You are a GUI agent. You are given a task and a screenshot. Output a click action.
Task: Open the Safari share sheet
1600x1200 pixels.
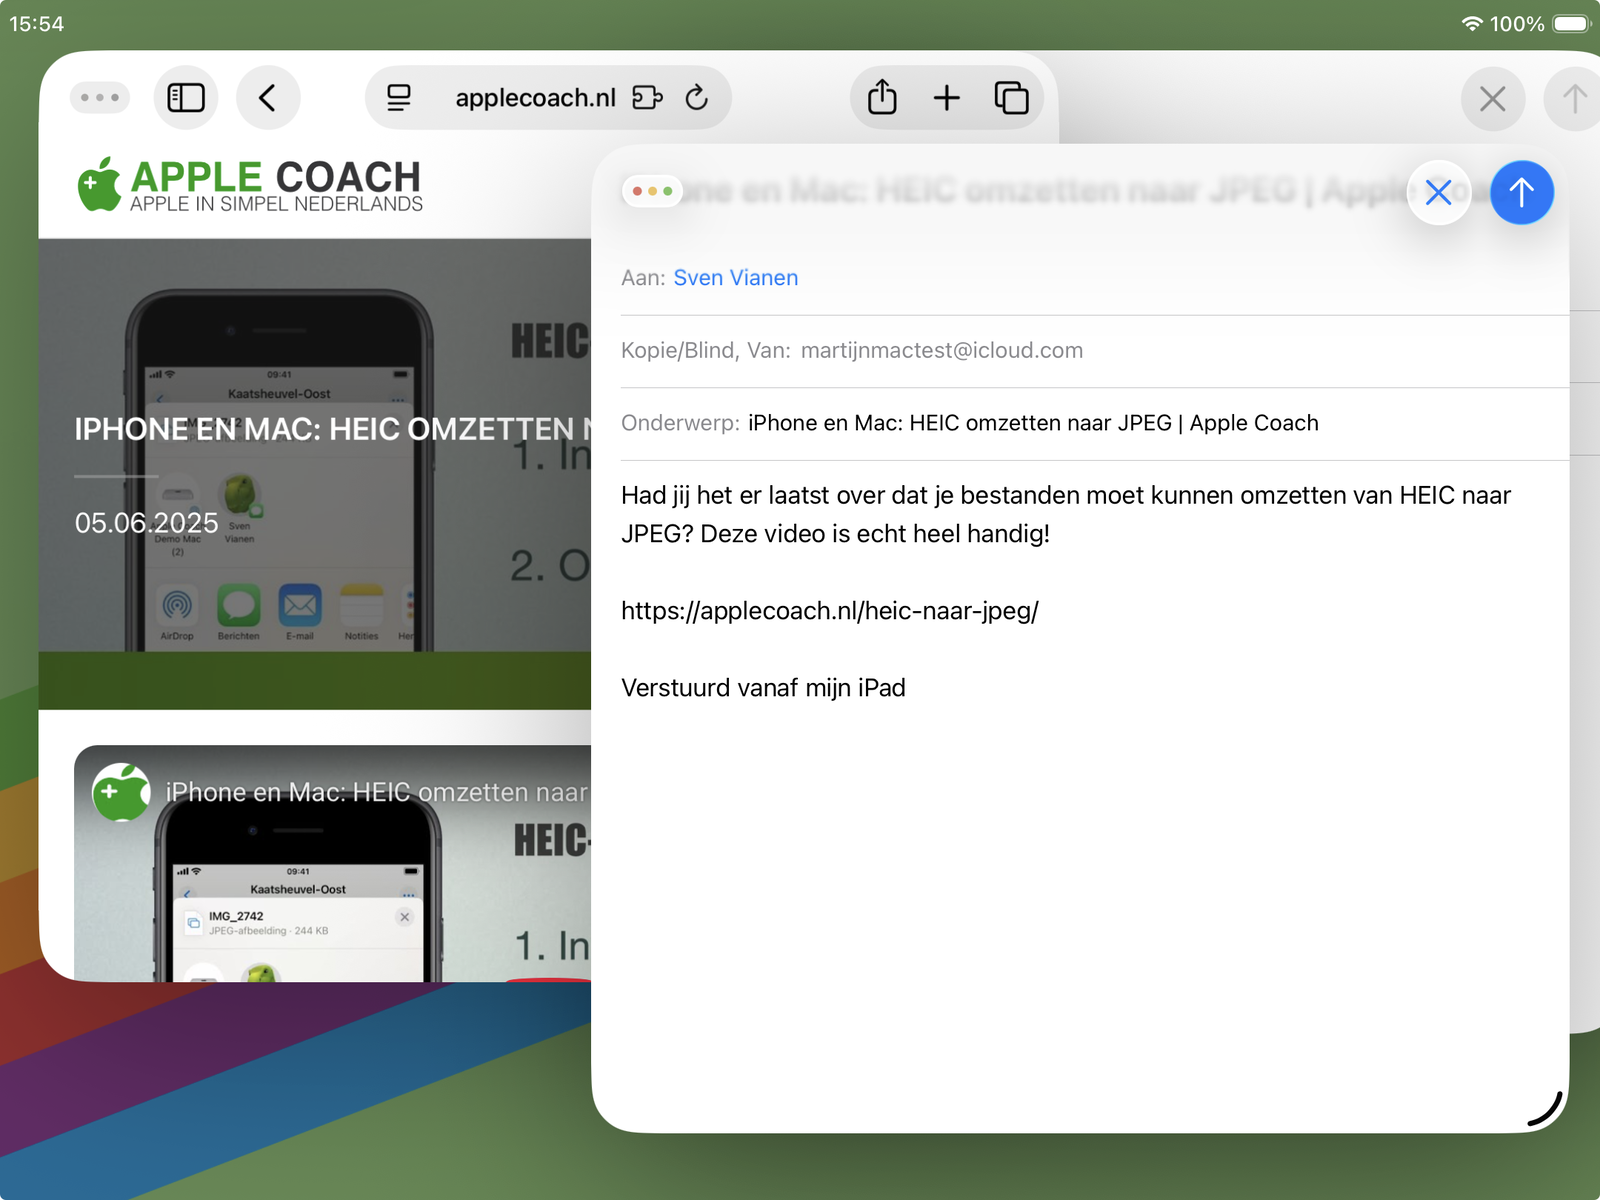point(882,98)
